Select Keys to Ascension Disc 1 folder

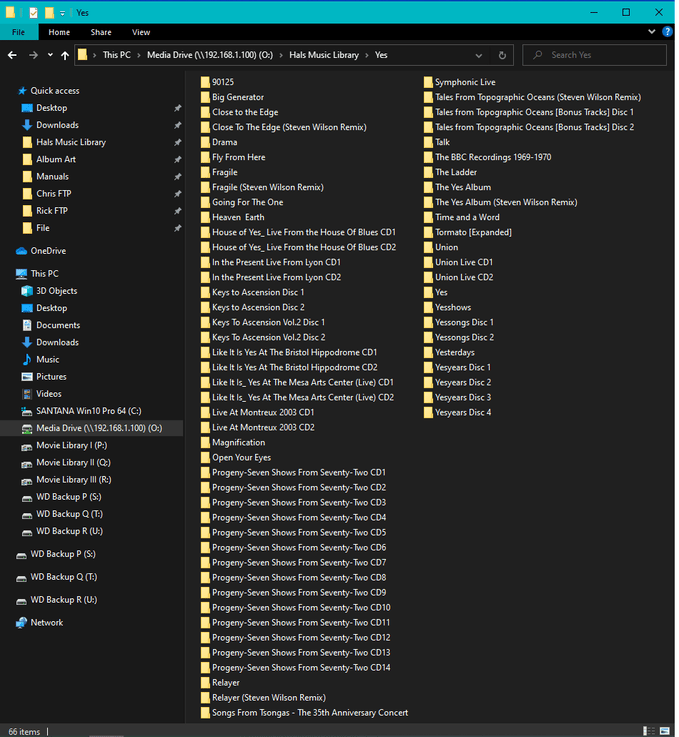[258, 292]
